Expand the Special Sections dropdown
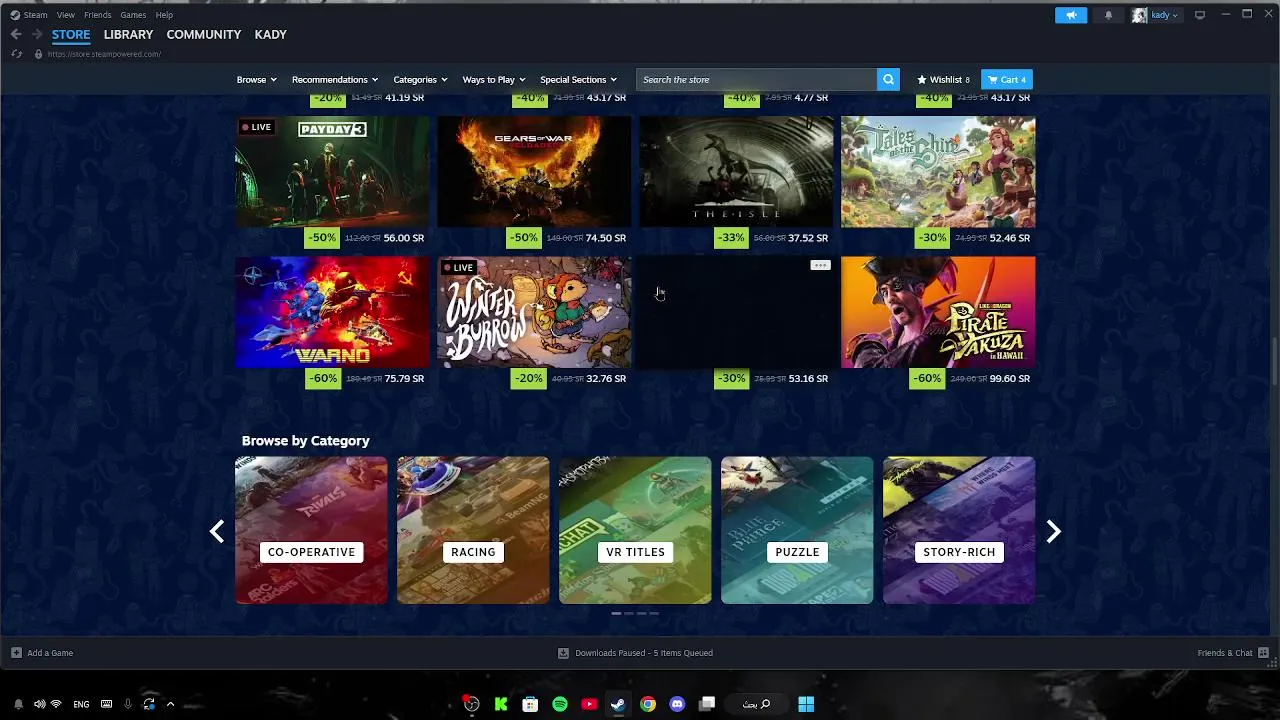 [x=578, y=80]
